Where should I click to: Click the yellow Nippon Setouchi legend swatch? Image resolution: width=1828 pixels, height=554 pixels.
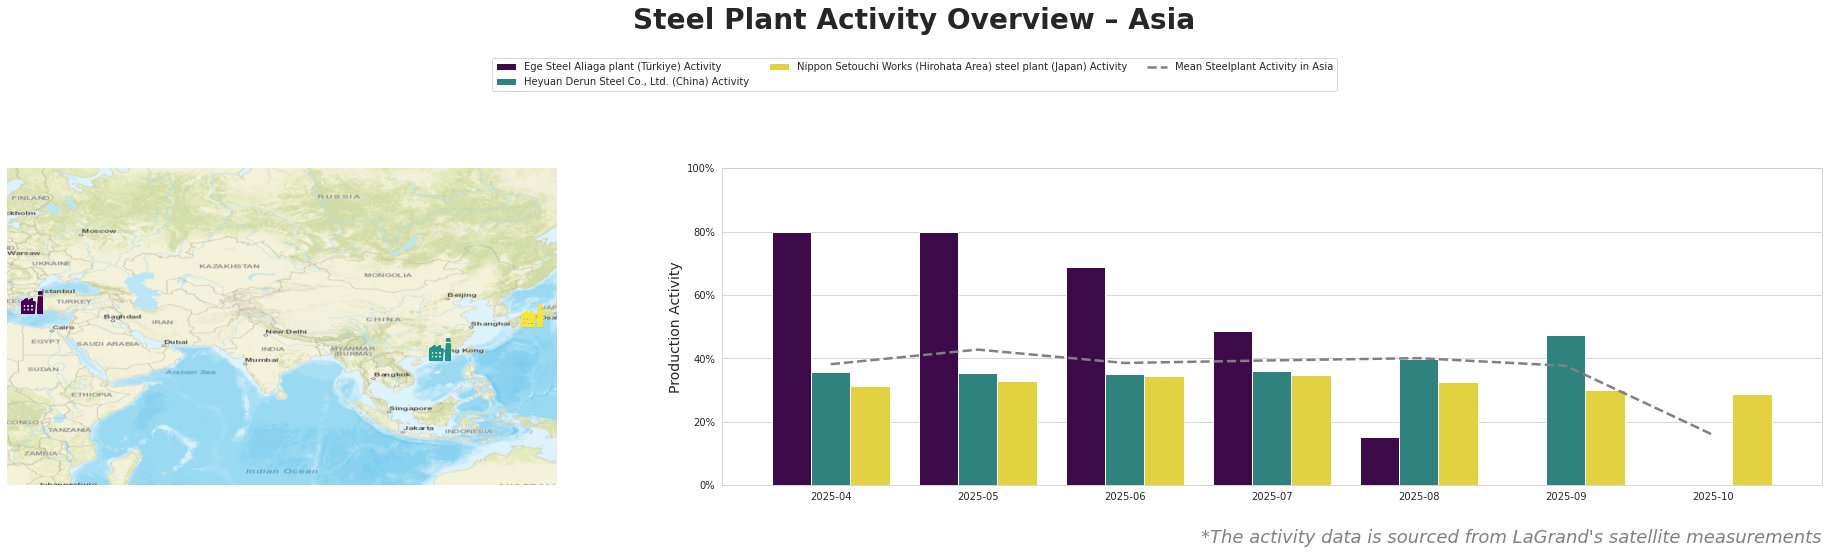pos(779,67)
